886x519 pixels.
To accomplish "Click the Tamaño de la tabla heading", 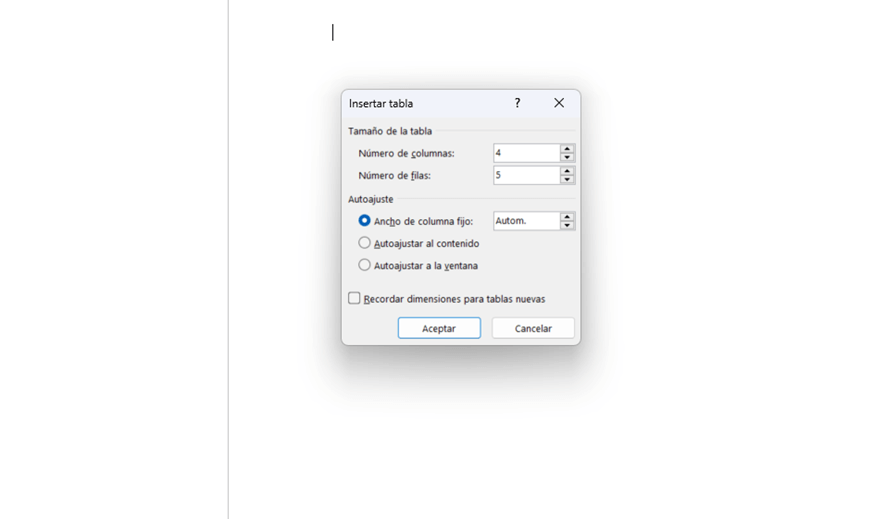I will click(390, 131).
